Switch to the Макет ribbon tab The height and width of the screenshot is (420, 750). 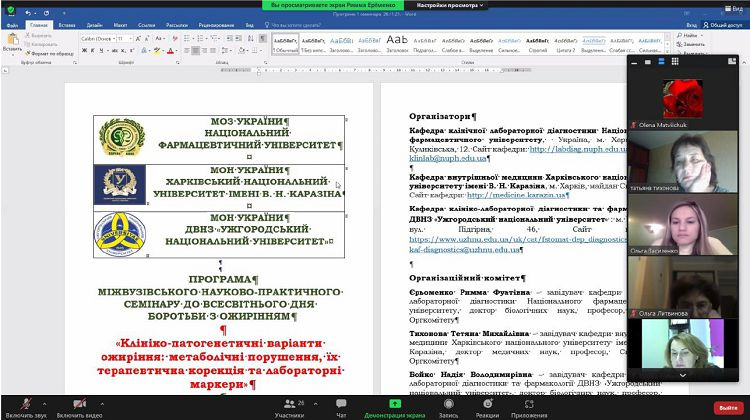click(120, 25)
